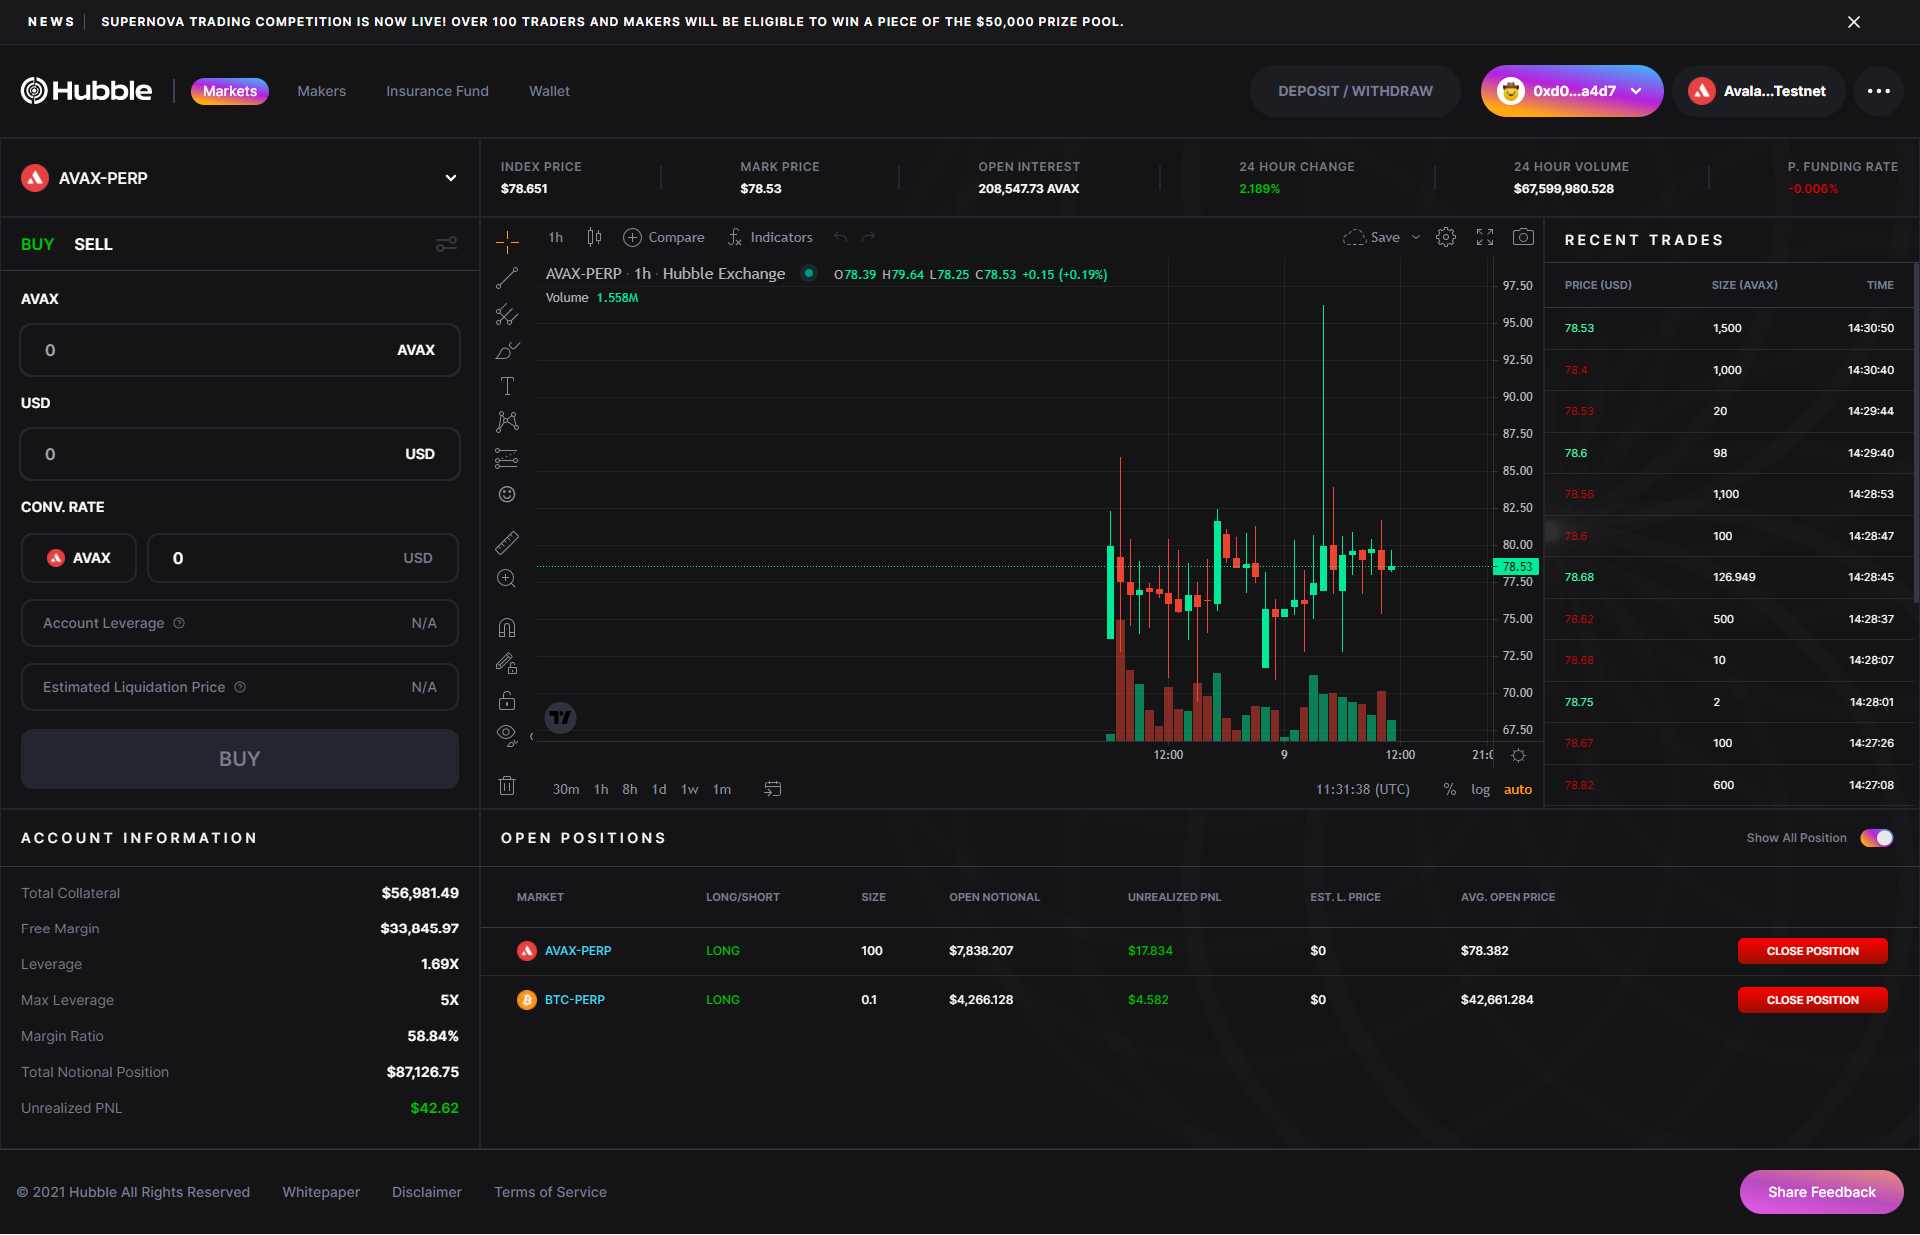Click the Save chart layout button
This screenshot has width=1920, height=1235.
coord(1372,237)
